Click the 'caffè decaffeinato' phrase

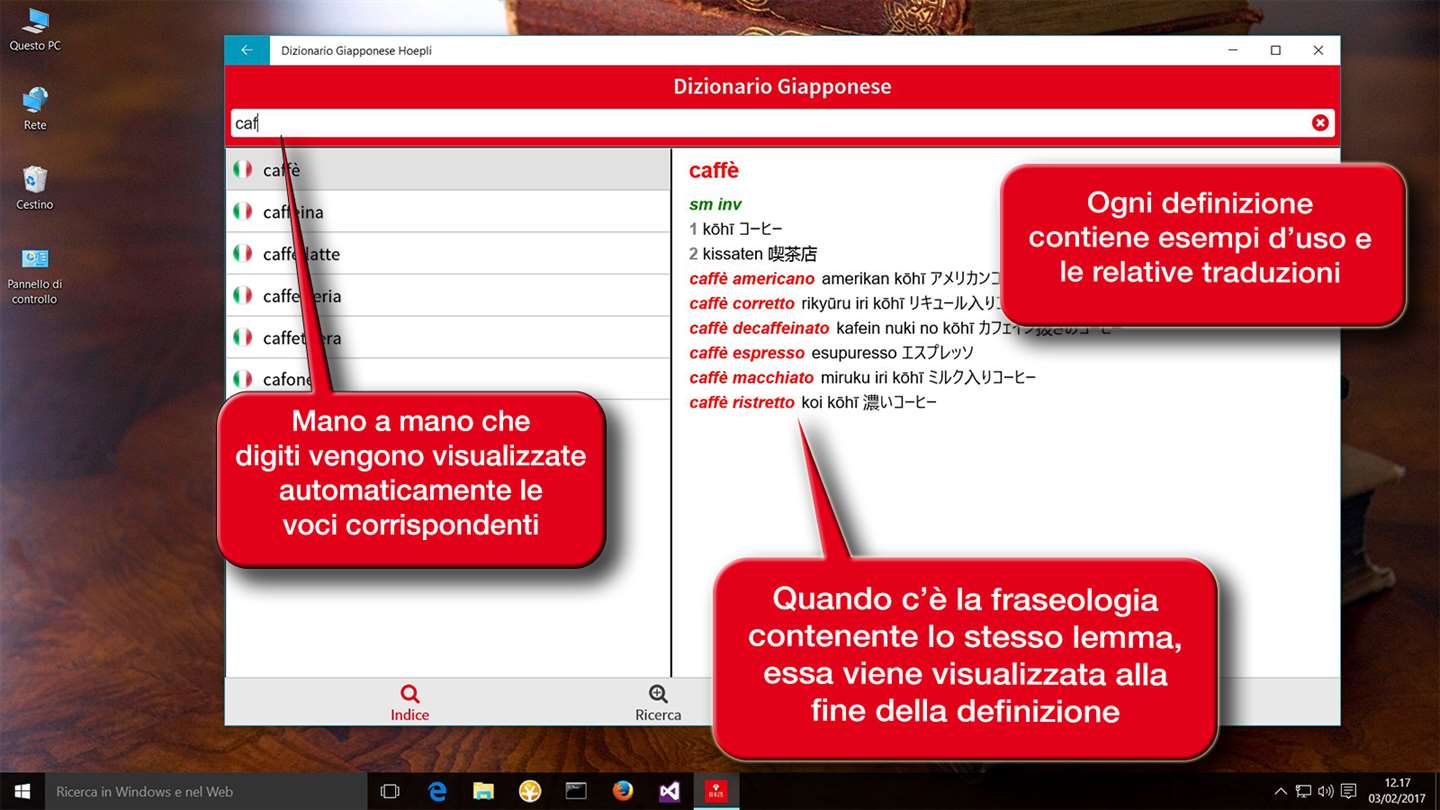759,328
